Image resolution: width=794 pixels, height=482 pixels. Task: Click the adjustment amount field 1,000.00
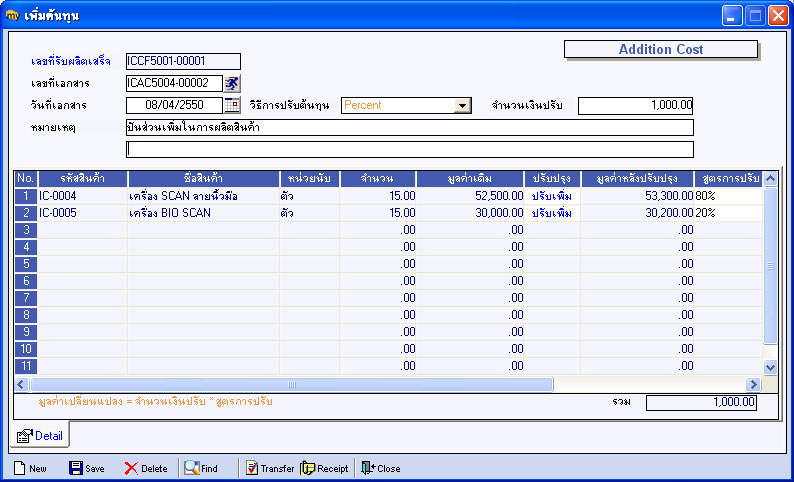(636, 106)
